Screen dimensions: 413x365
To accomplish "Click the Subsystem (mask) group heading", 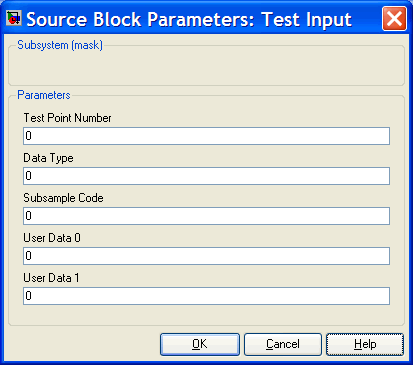I will [60, 45].
